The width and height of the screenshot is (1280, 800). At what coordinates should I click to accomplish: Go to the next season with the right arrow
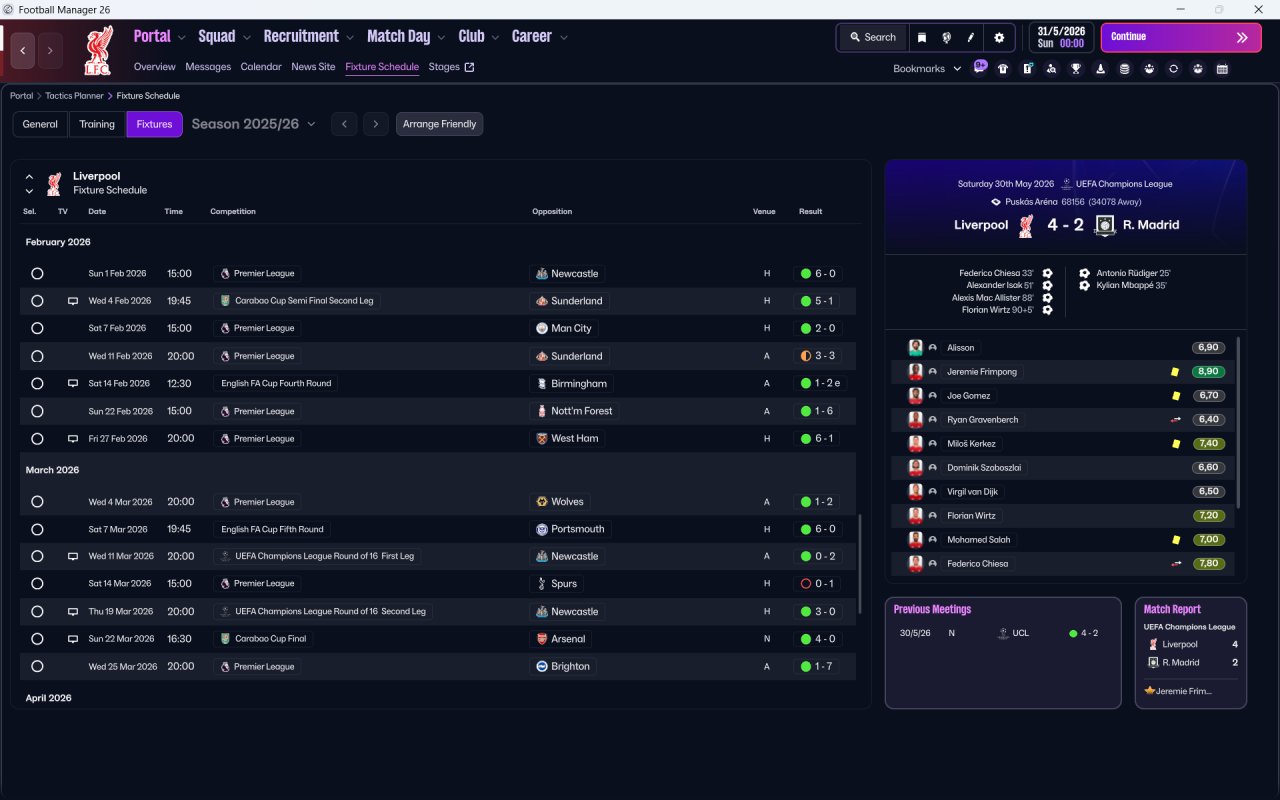[x=375, y=124]
